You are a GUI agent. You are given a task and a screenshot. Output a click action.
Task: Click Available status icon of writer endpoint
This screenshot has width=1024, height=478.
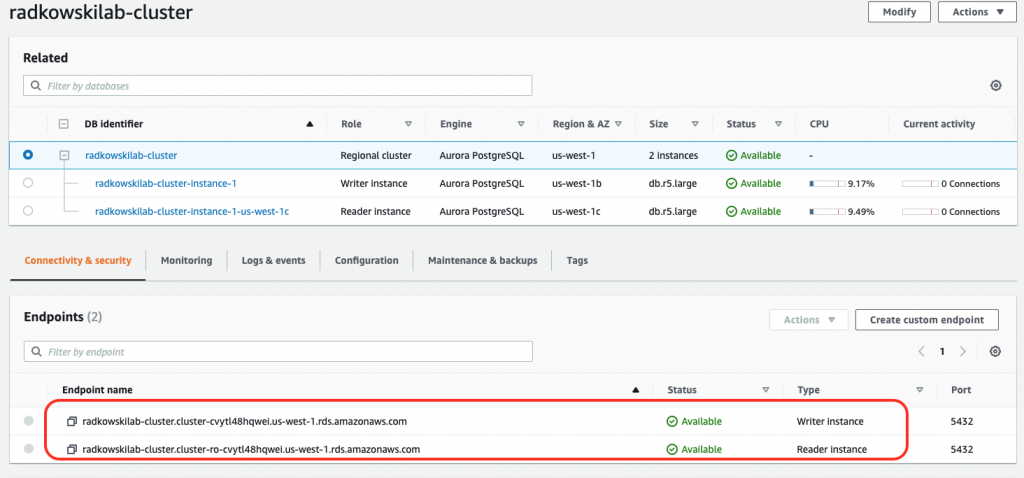click(672, 421)
